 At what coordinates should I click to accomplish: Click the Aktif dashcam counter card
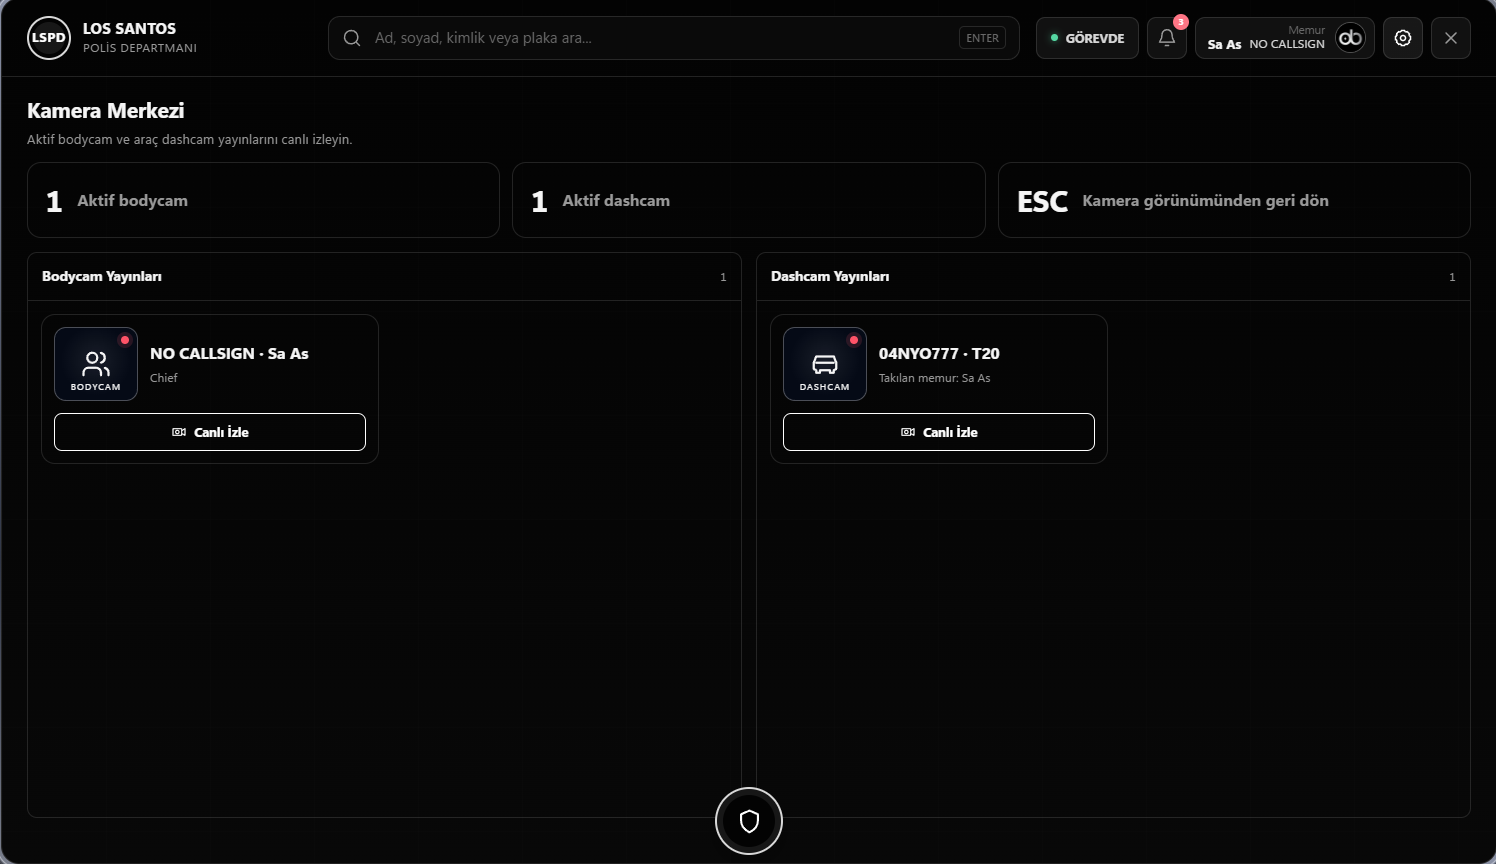click(x=749, y=200)
